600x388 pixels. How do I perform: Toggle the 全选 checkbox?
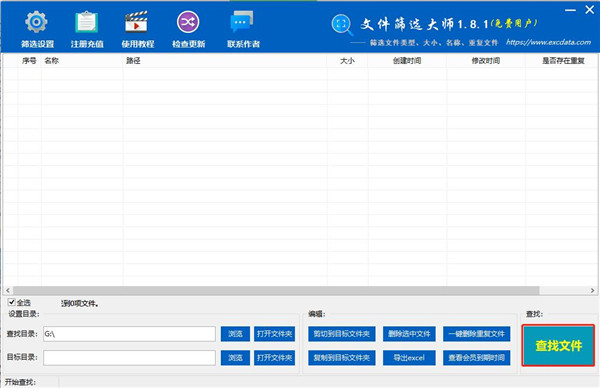11,302
